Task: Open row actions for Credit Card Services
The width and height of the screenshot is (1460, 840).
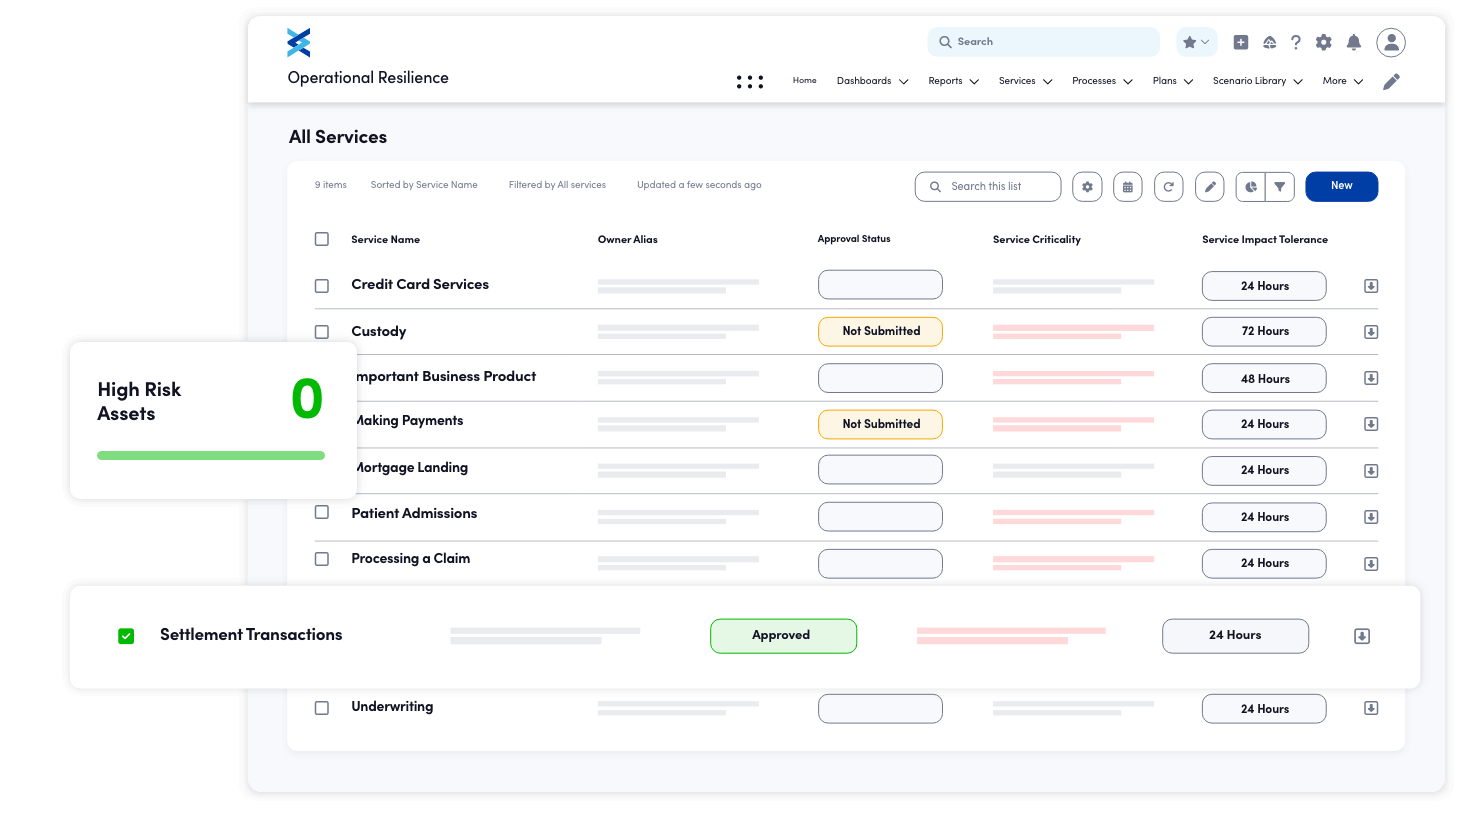Action: point(1371,286)
